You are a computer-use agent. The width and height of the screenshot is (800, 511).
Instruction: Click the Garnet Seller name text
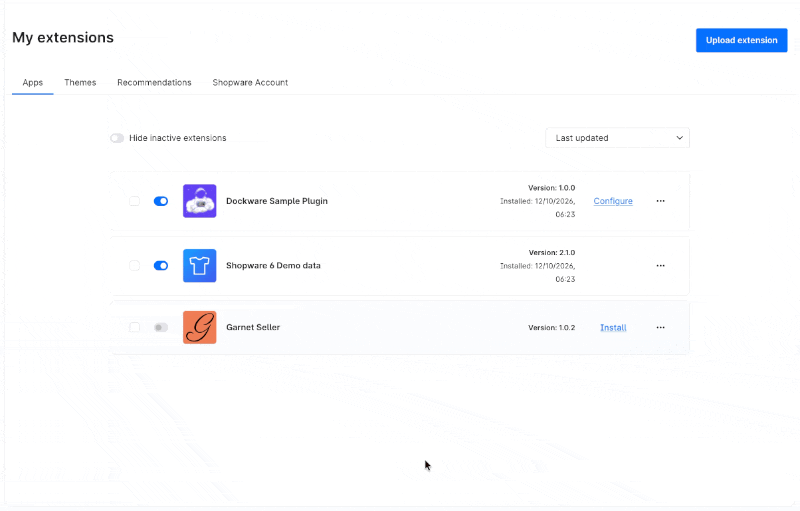click(253, 327)
